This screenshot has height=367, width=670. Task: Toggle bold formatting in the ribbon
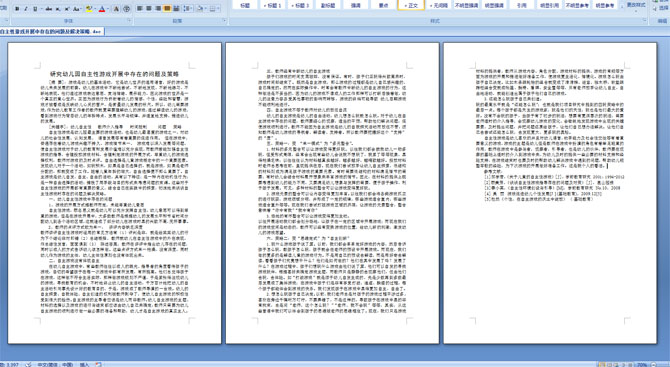[x=17, y=9]
